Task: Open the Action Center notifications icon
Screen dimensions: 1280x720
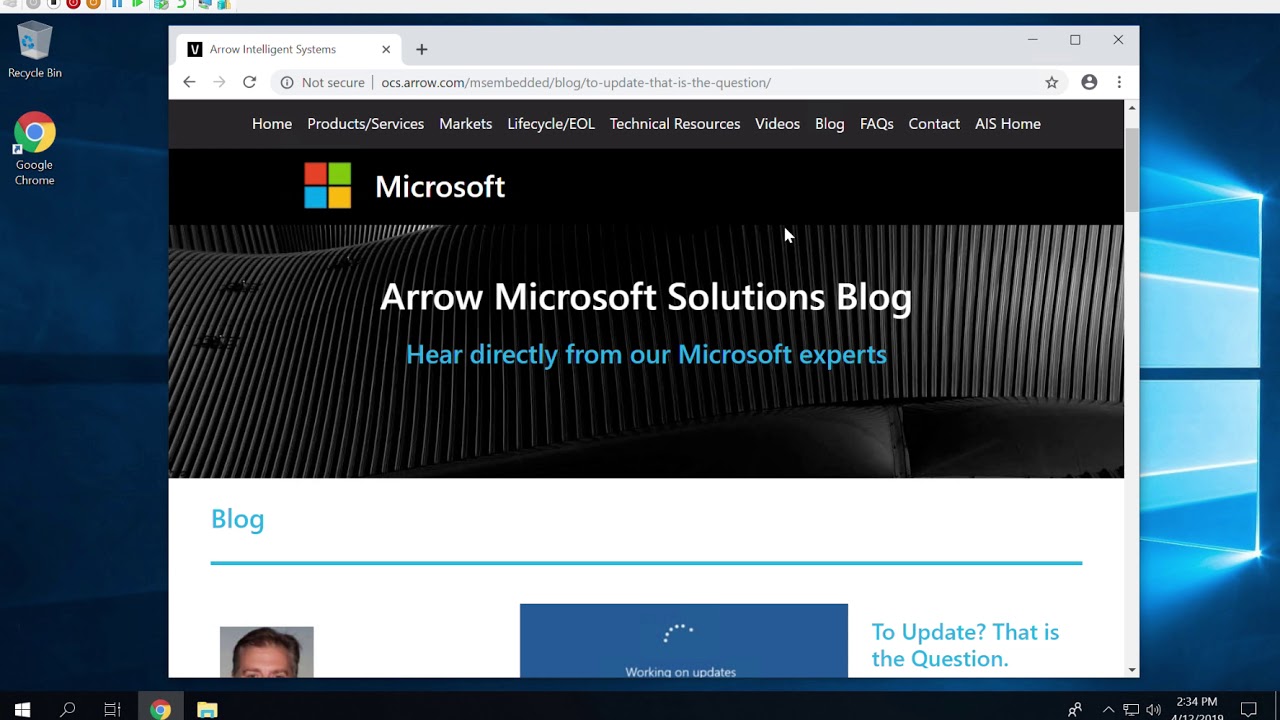Action: tap(1249, 710)
